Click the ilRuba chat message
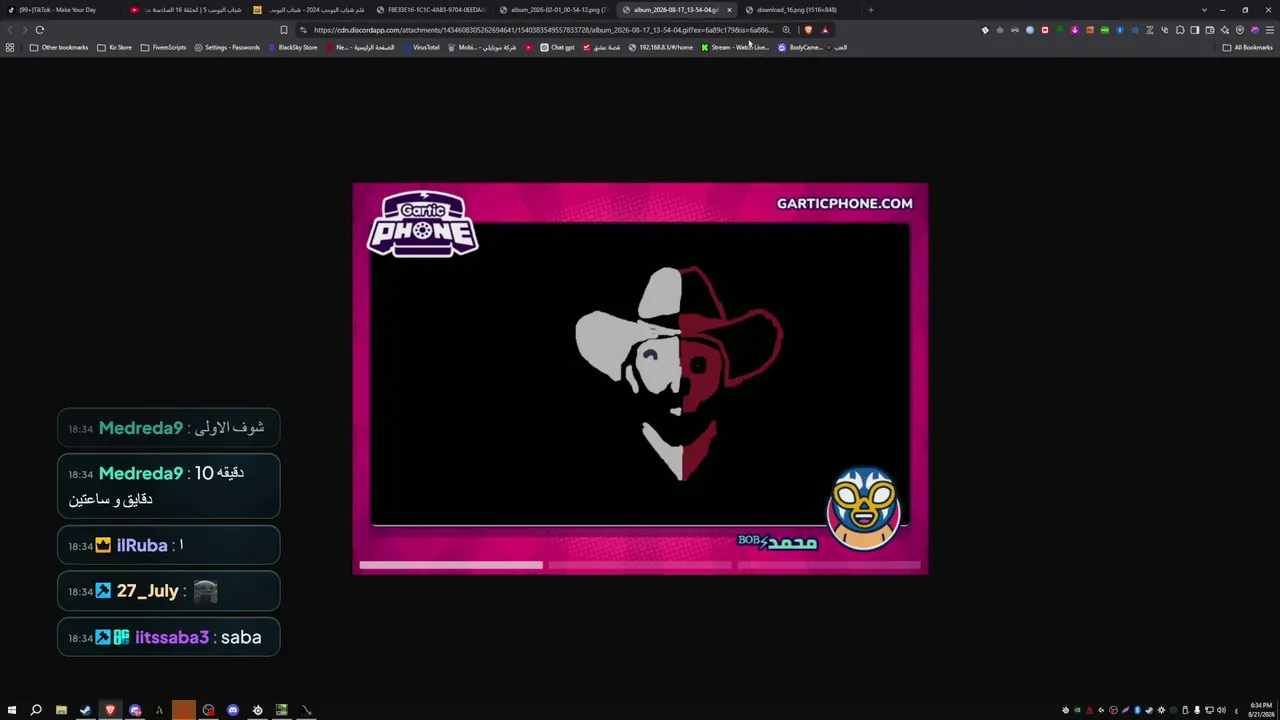This screenshot has width=1280, height=720. (x=169, y=545)
